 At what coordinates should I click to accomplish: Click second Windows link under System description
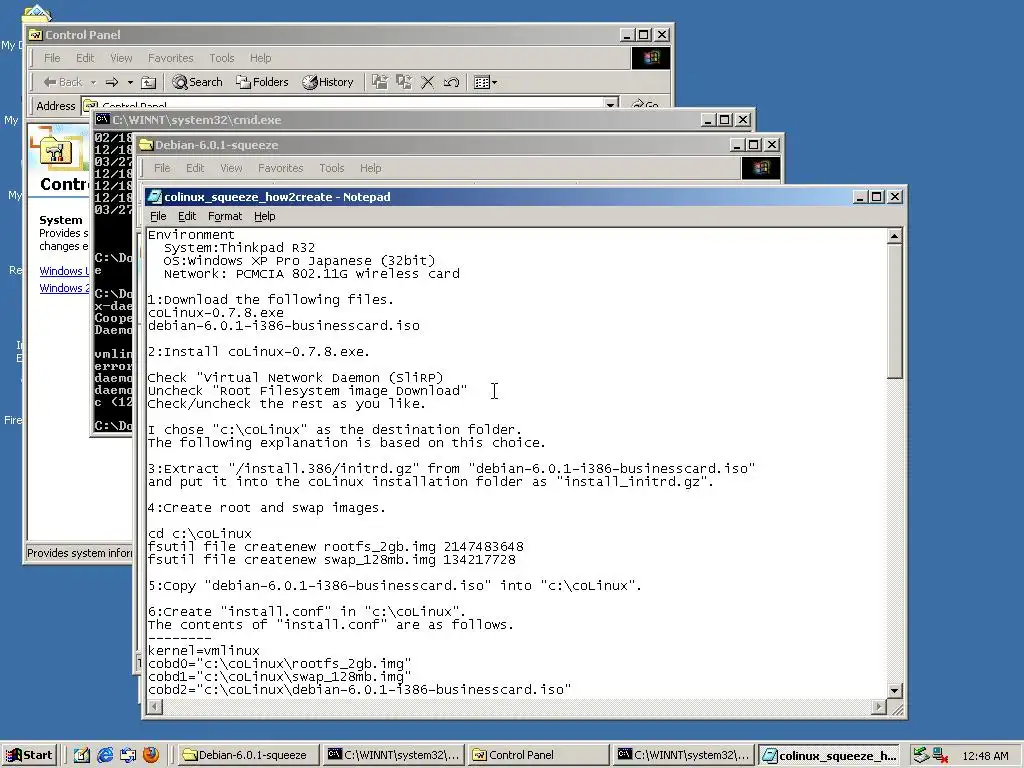[x=64, y=288]
